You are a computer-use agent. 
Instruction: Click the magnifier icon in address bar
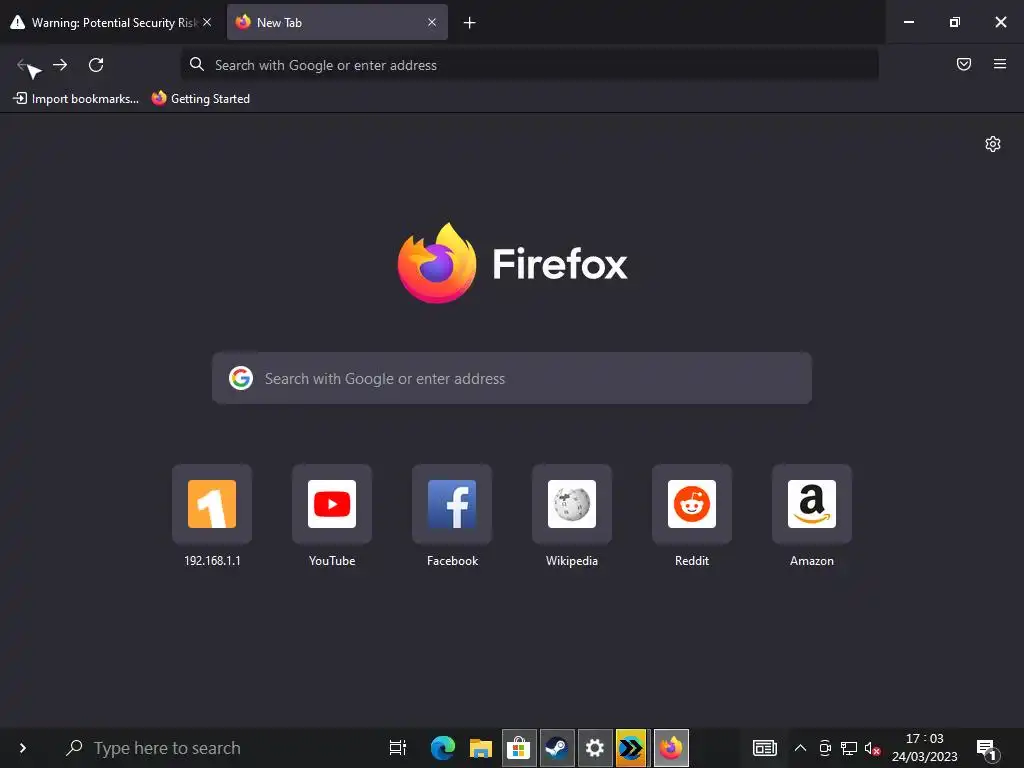(197, 64)
